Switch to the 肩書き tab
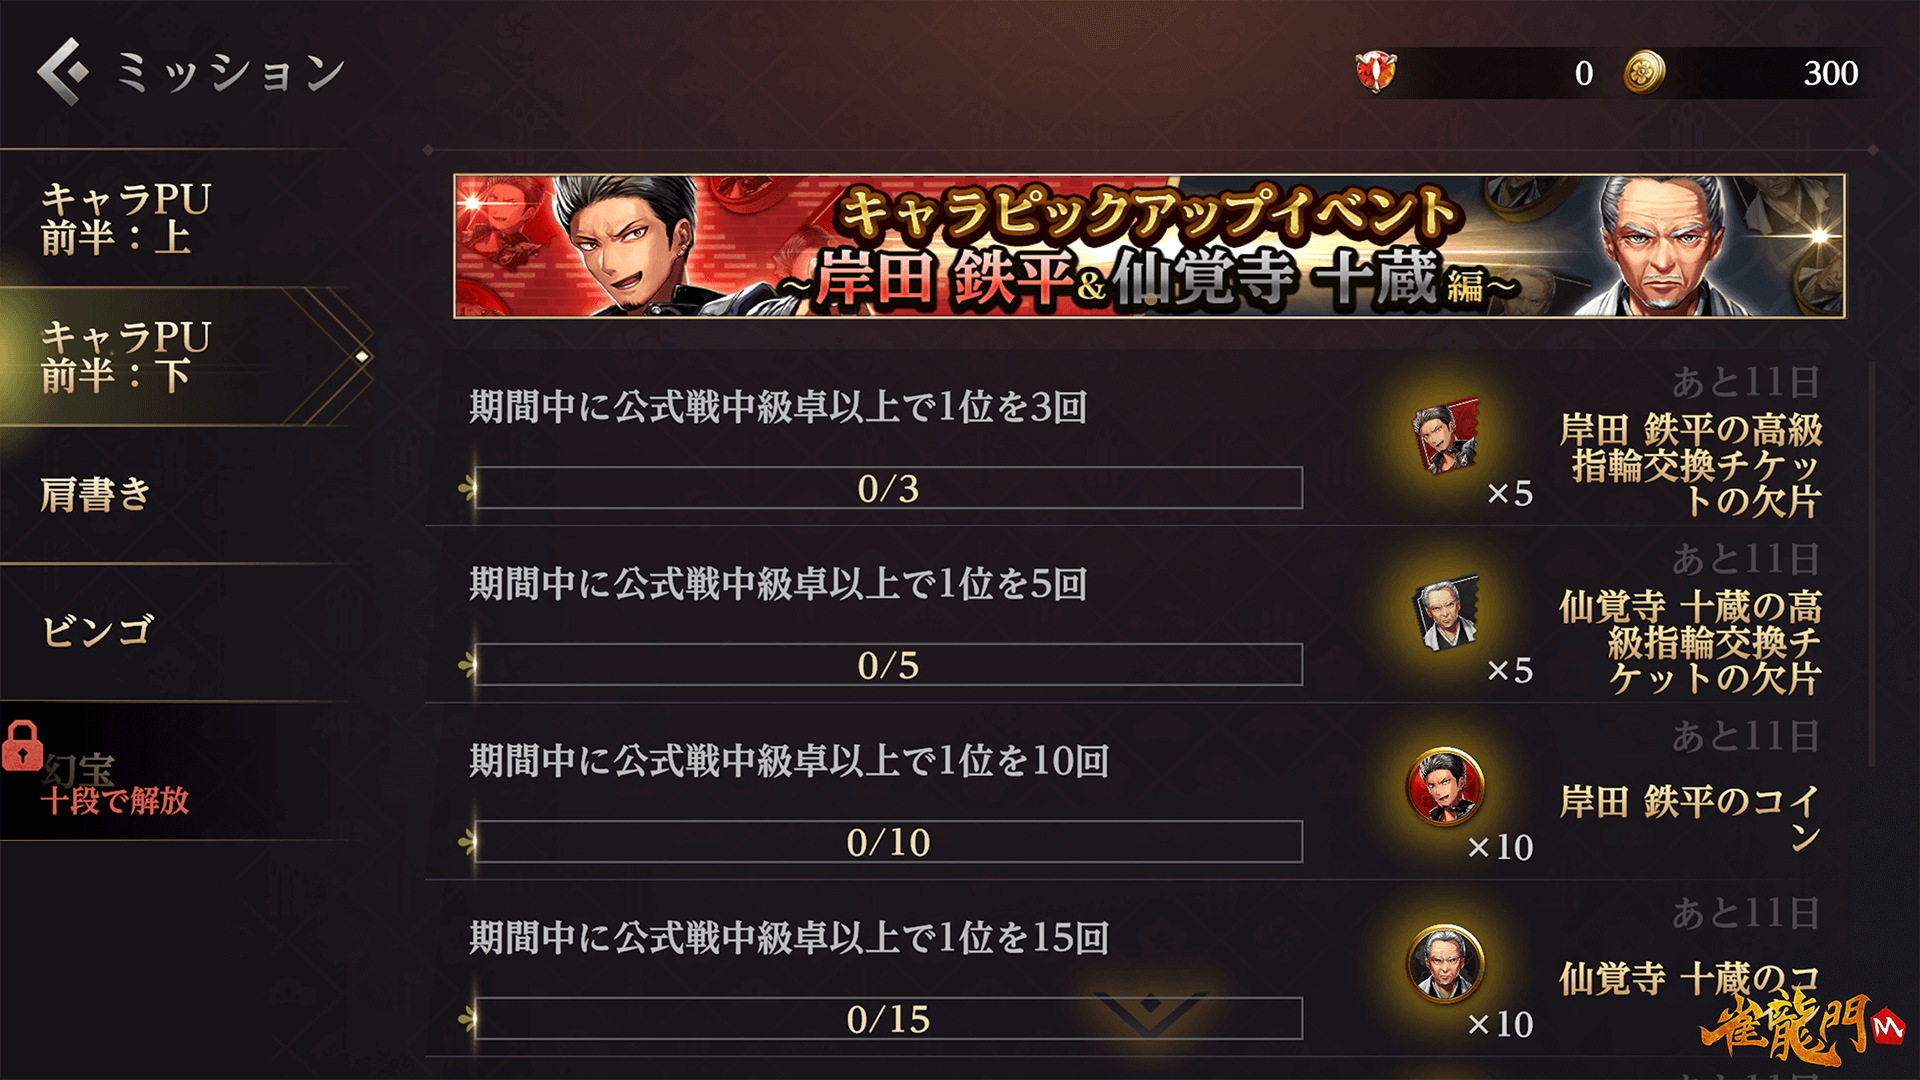 180,495
